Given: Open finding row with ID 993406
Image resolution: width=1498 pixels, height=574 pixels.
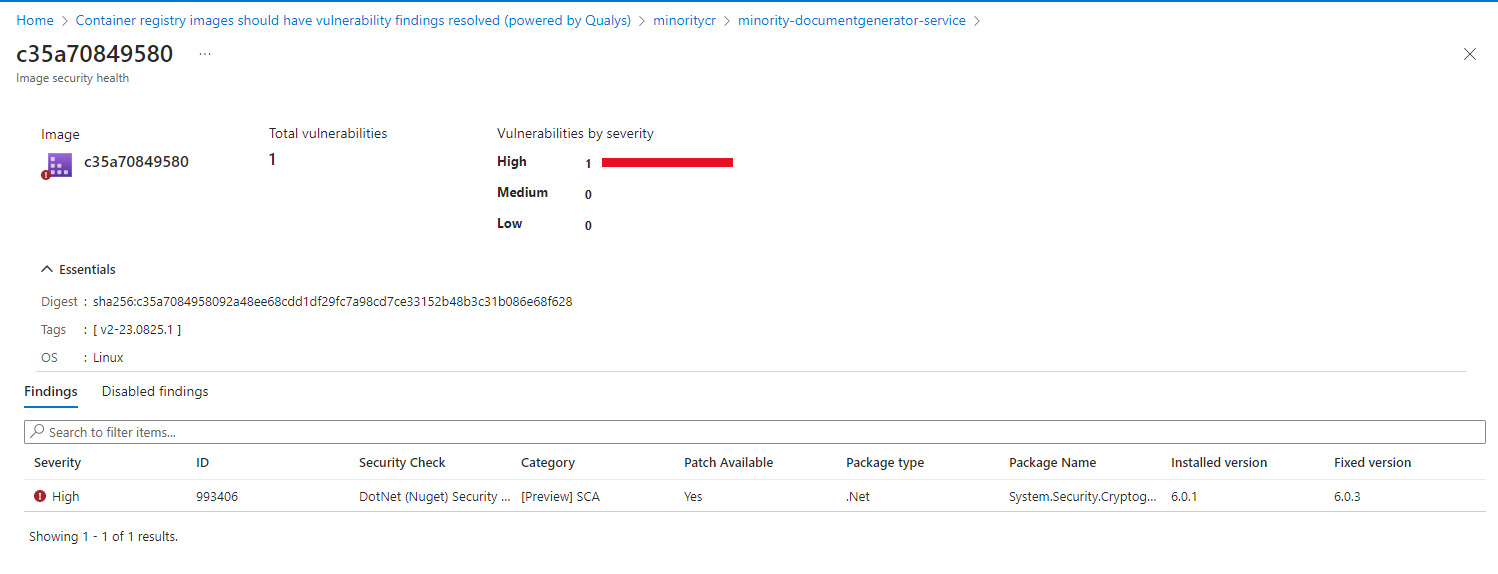Looking at the screenshot, I should (x=217, y=496).
